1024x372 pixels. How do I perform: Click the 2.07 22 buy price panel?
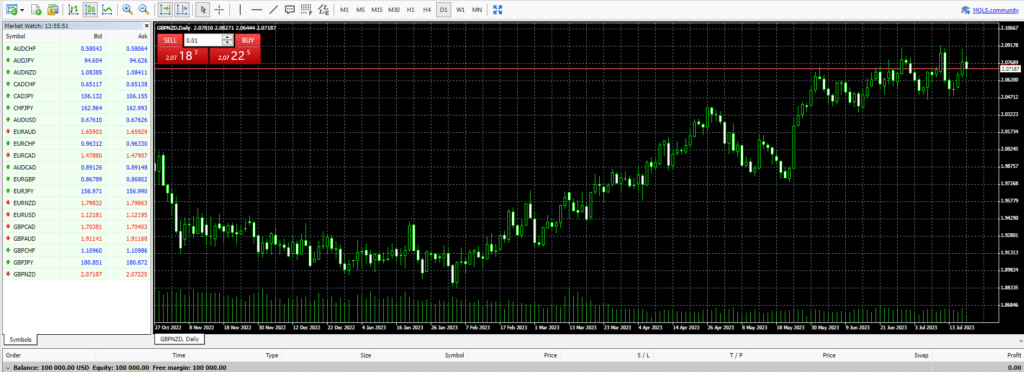pyautogui.click(x=235, y=56)
